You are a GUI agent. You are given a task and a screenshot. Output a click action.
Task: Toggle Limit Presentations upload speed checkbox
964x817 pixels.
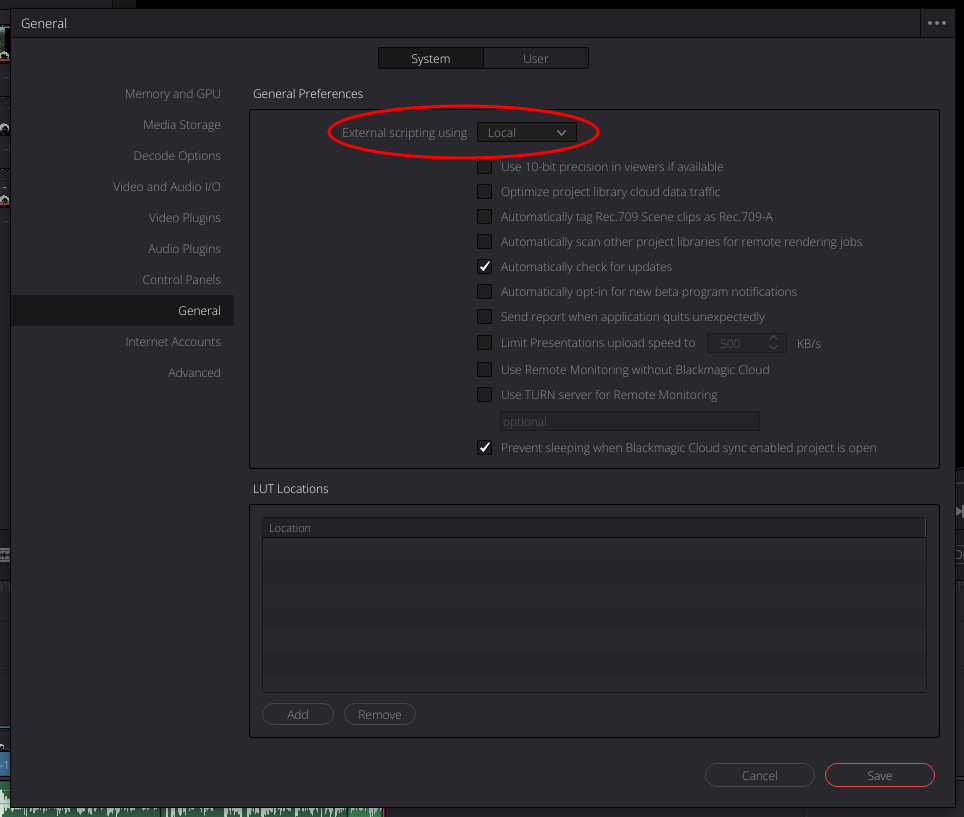pos(484,342)
